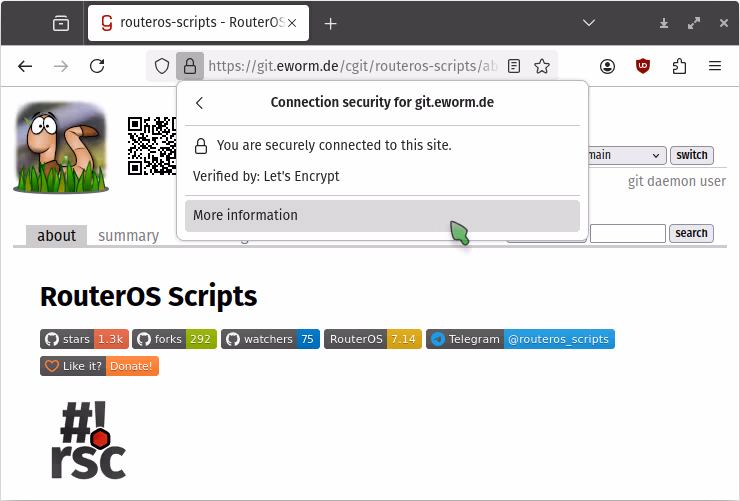Open the hamburger application menu

tap(715, 66)
